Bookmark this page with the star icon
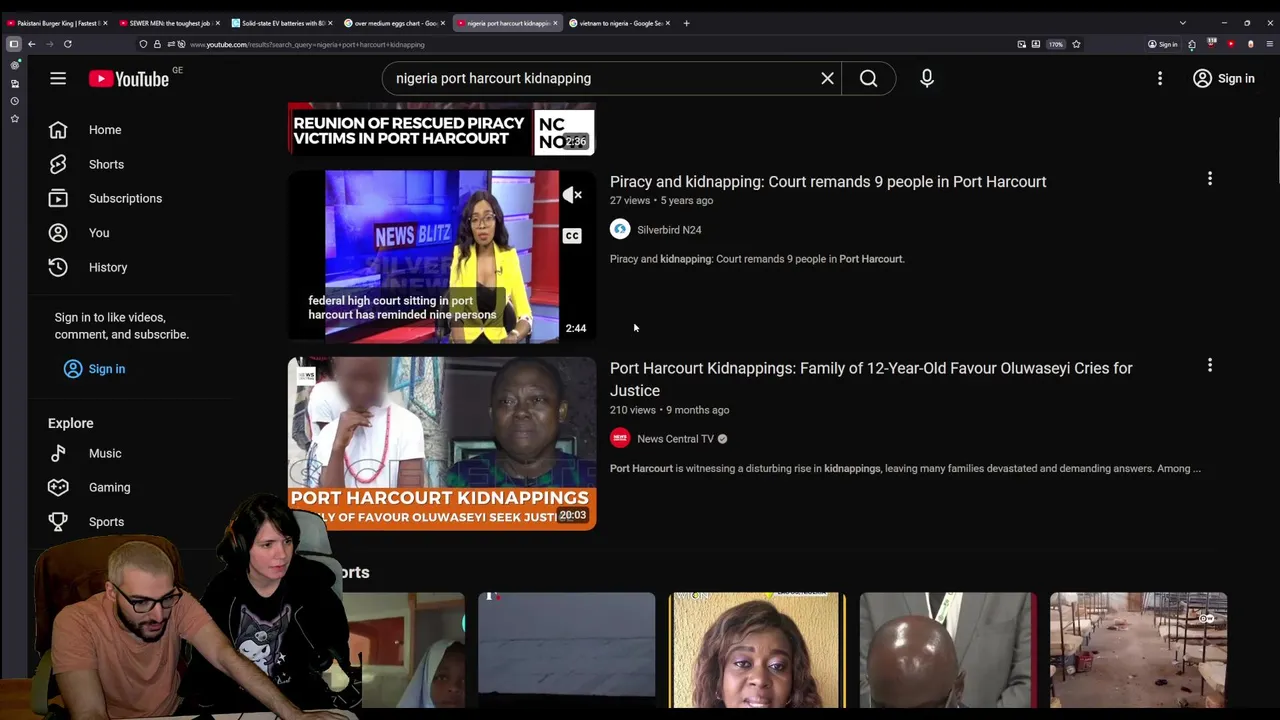The image size is (1280, 720). pyautogui.click(x=1076, y=44)
